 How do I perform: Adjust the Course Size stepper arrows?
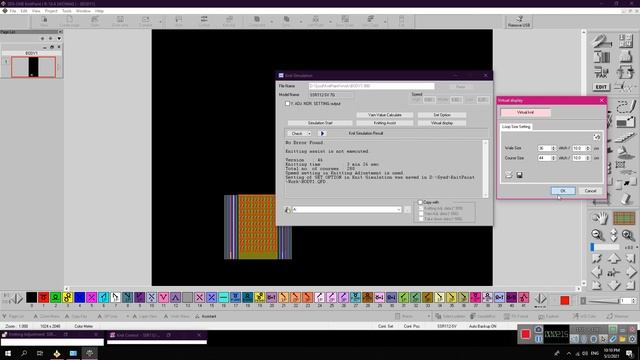pos(553,158)
